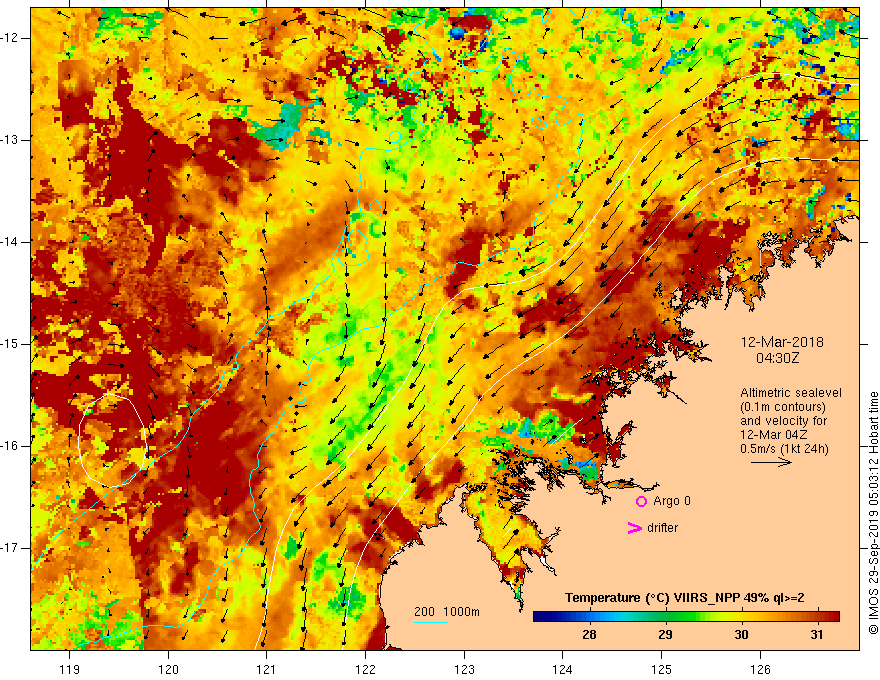This screenshot has width=880, height=680.
Task: Click the 119 longitude axis label
Action: coord(70,669)
